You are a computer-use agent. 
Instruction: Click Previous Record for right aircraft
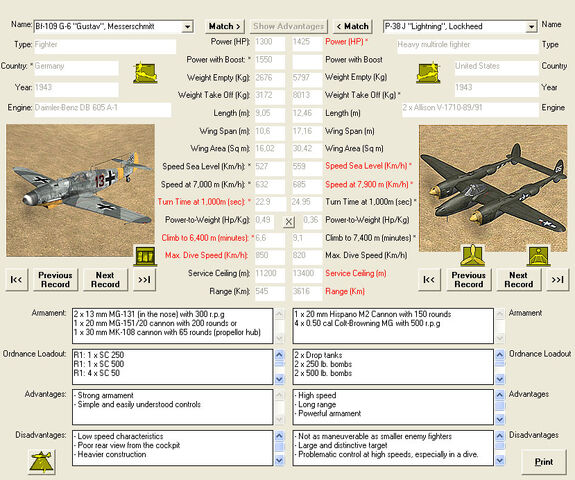pos(469,280)
